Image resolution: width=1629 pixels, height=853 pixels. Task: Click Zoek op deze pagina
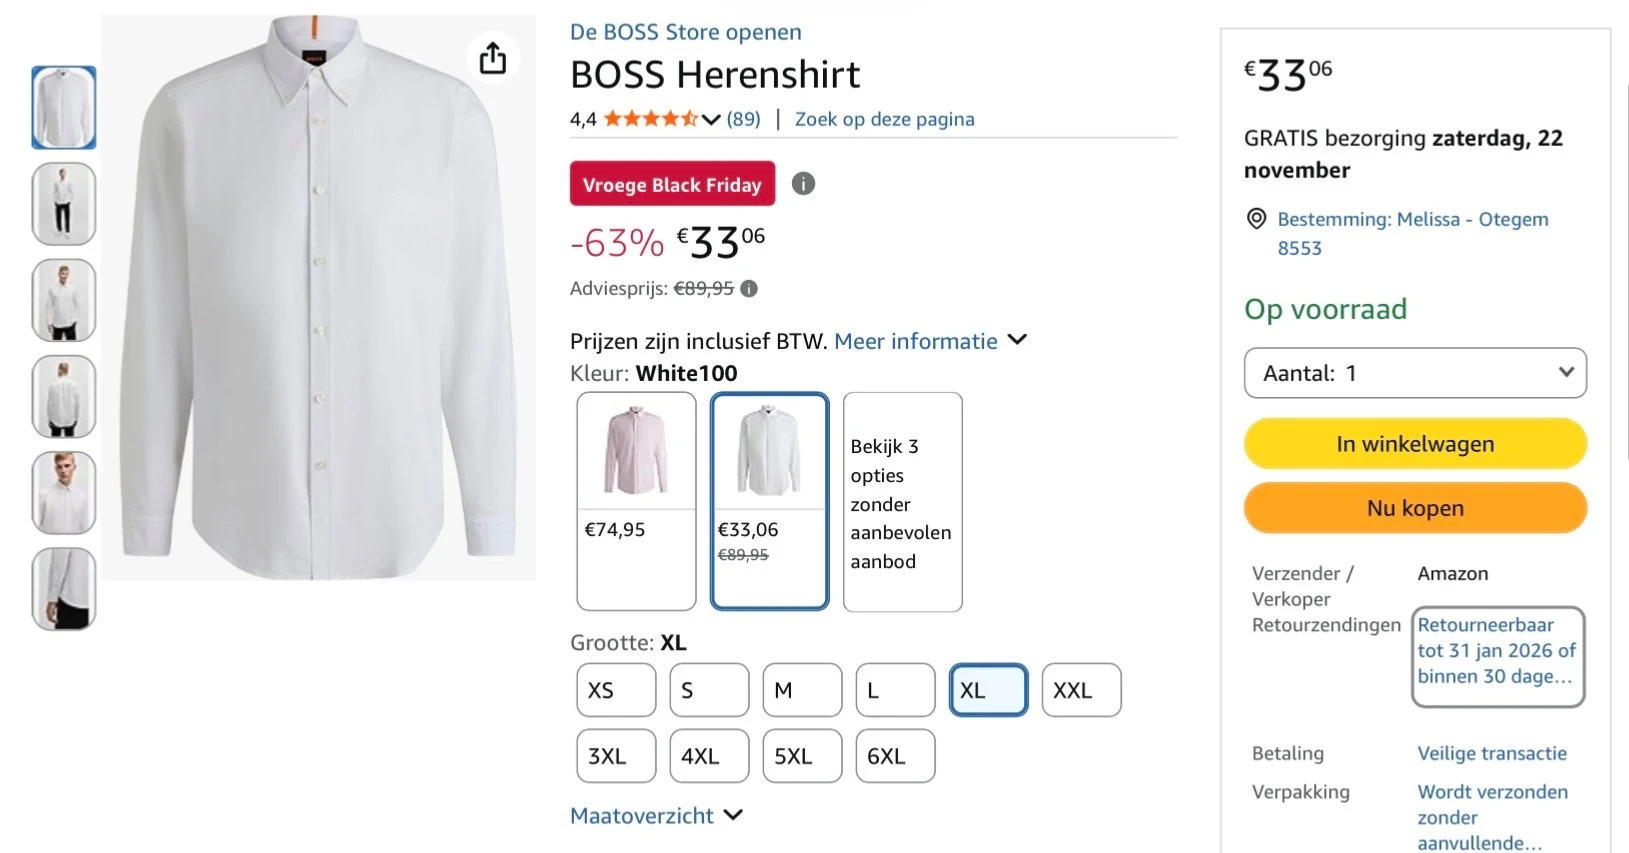click(x=884, y=118)
